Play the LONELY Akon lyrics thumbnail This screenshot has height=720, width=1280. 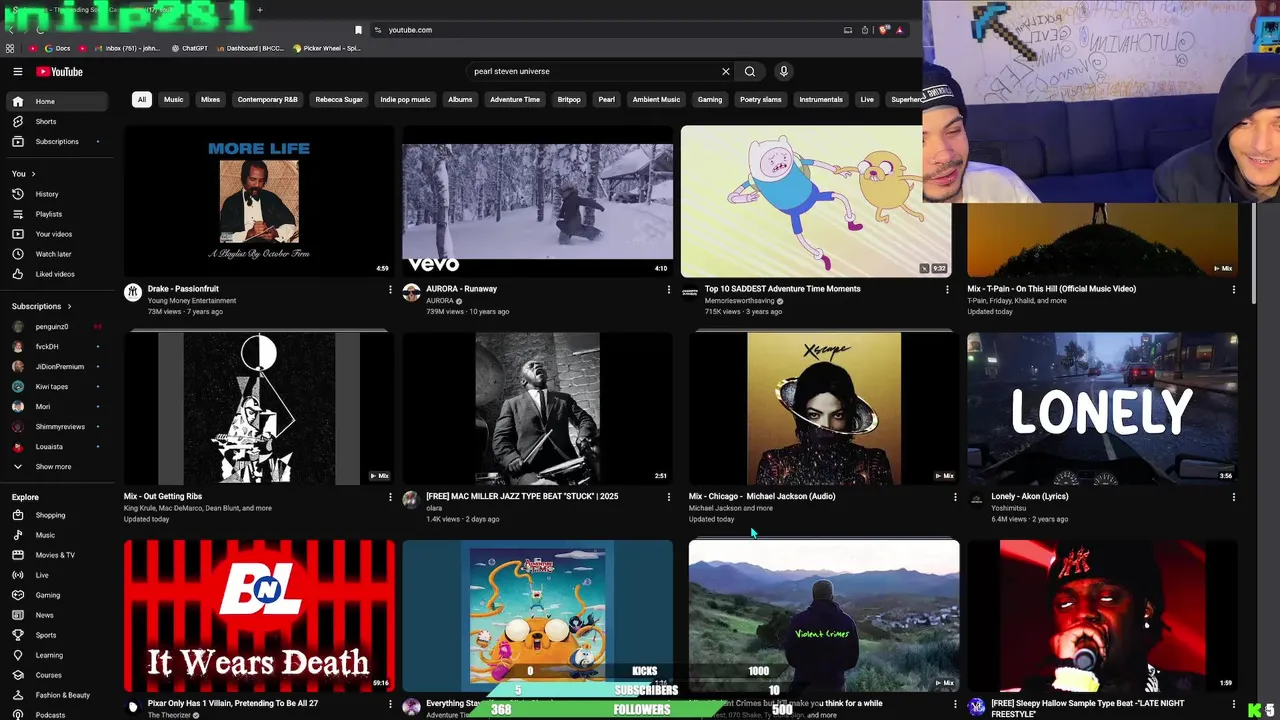pos(1102,409)
